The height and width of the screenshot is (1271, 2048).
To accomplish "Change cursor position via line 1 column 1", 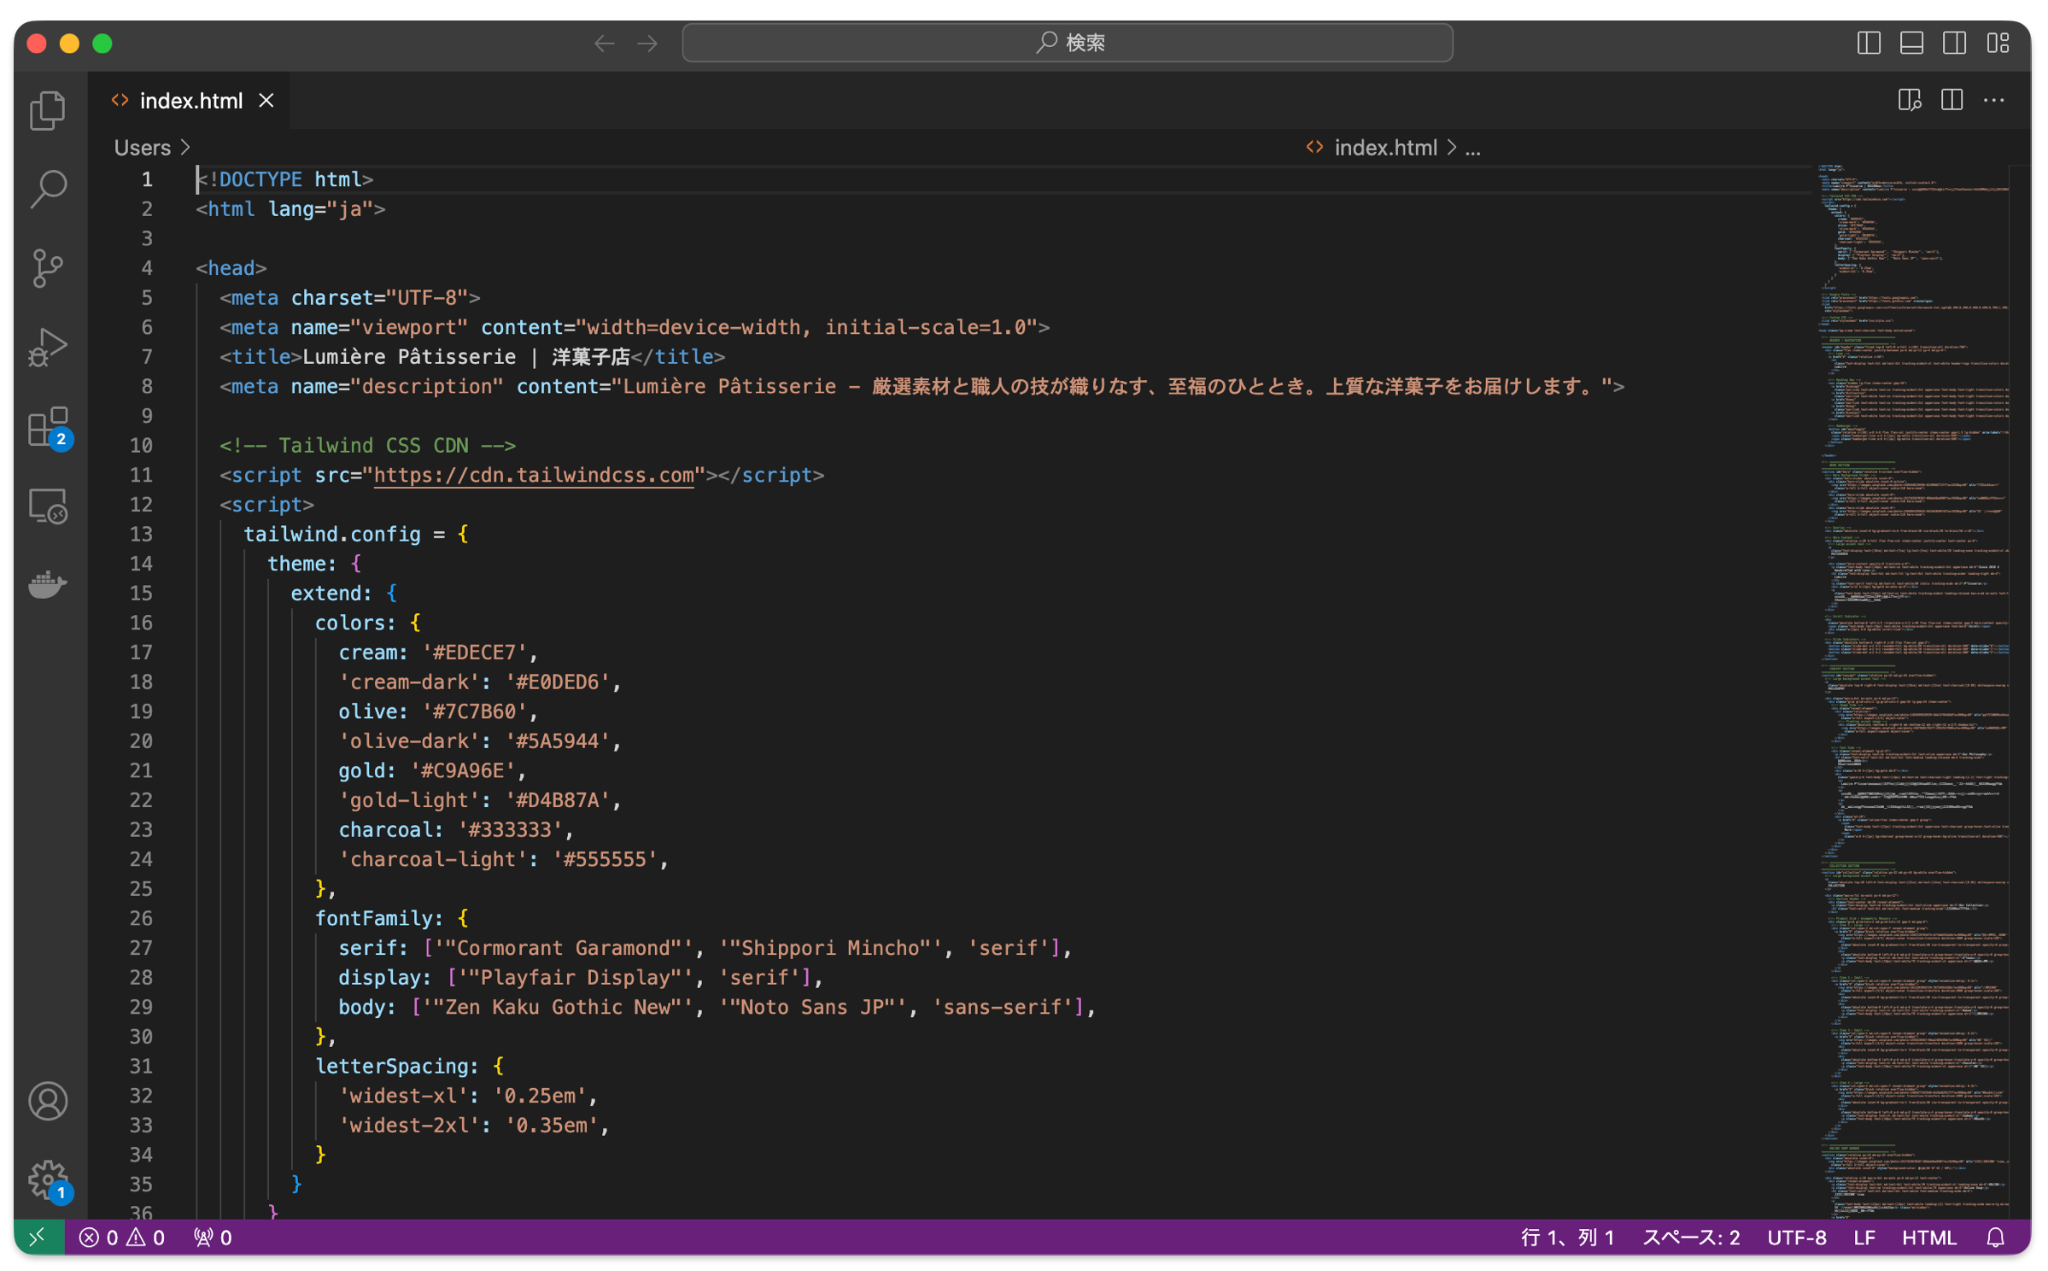I will 1567,1237.
